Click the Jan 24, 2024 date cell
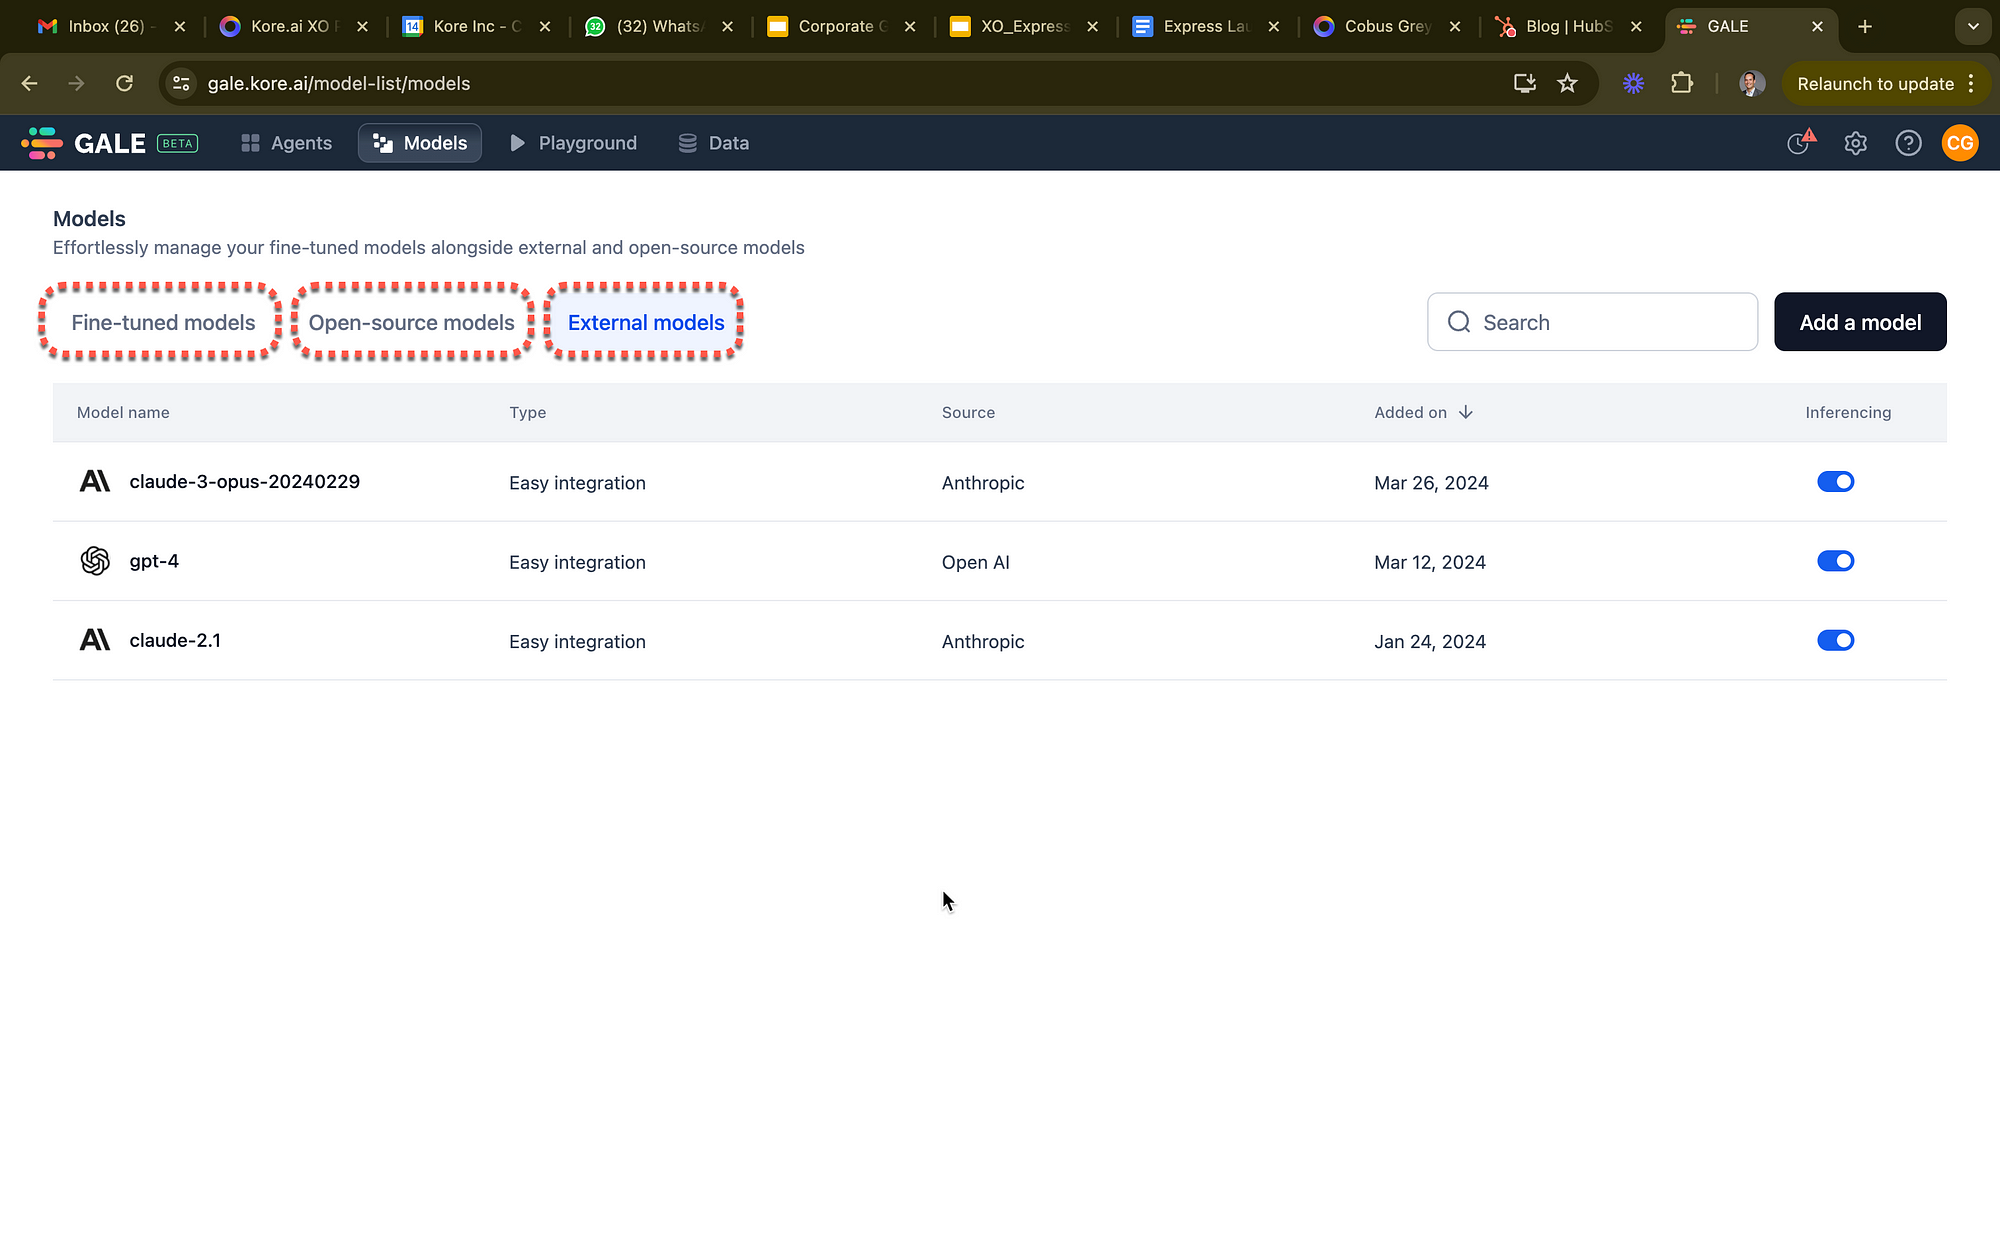This screenshot has width=2000, height=1250. [1430, 642]
